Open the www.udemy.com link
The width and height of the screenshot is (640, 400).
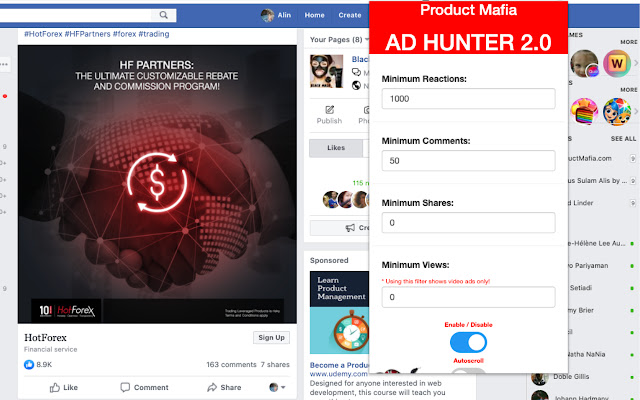[x=339, y=374]
